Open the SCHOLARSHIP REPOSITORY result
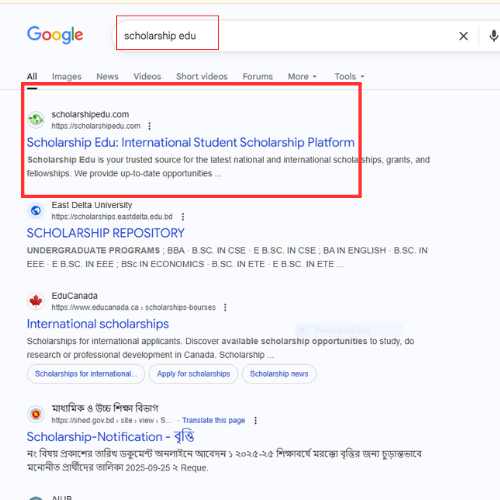 [x=105, y=233]
